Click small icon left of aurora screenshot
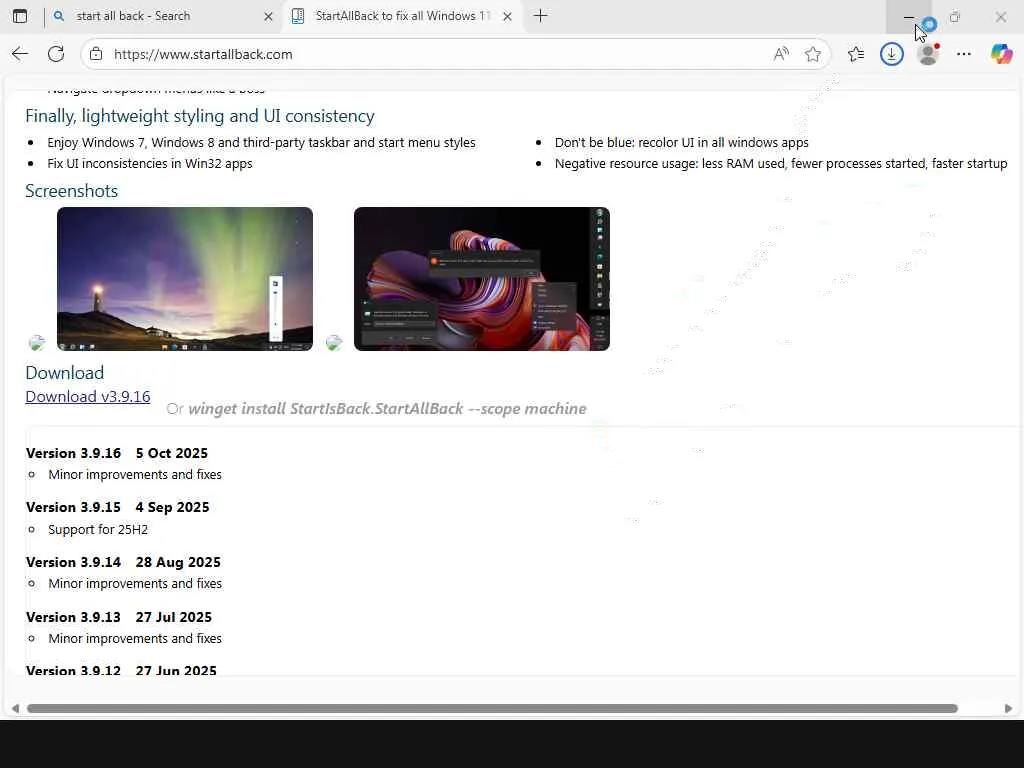 click(37, 342)
